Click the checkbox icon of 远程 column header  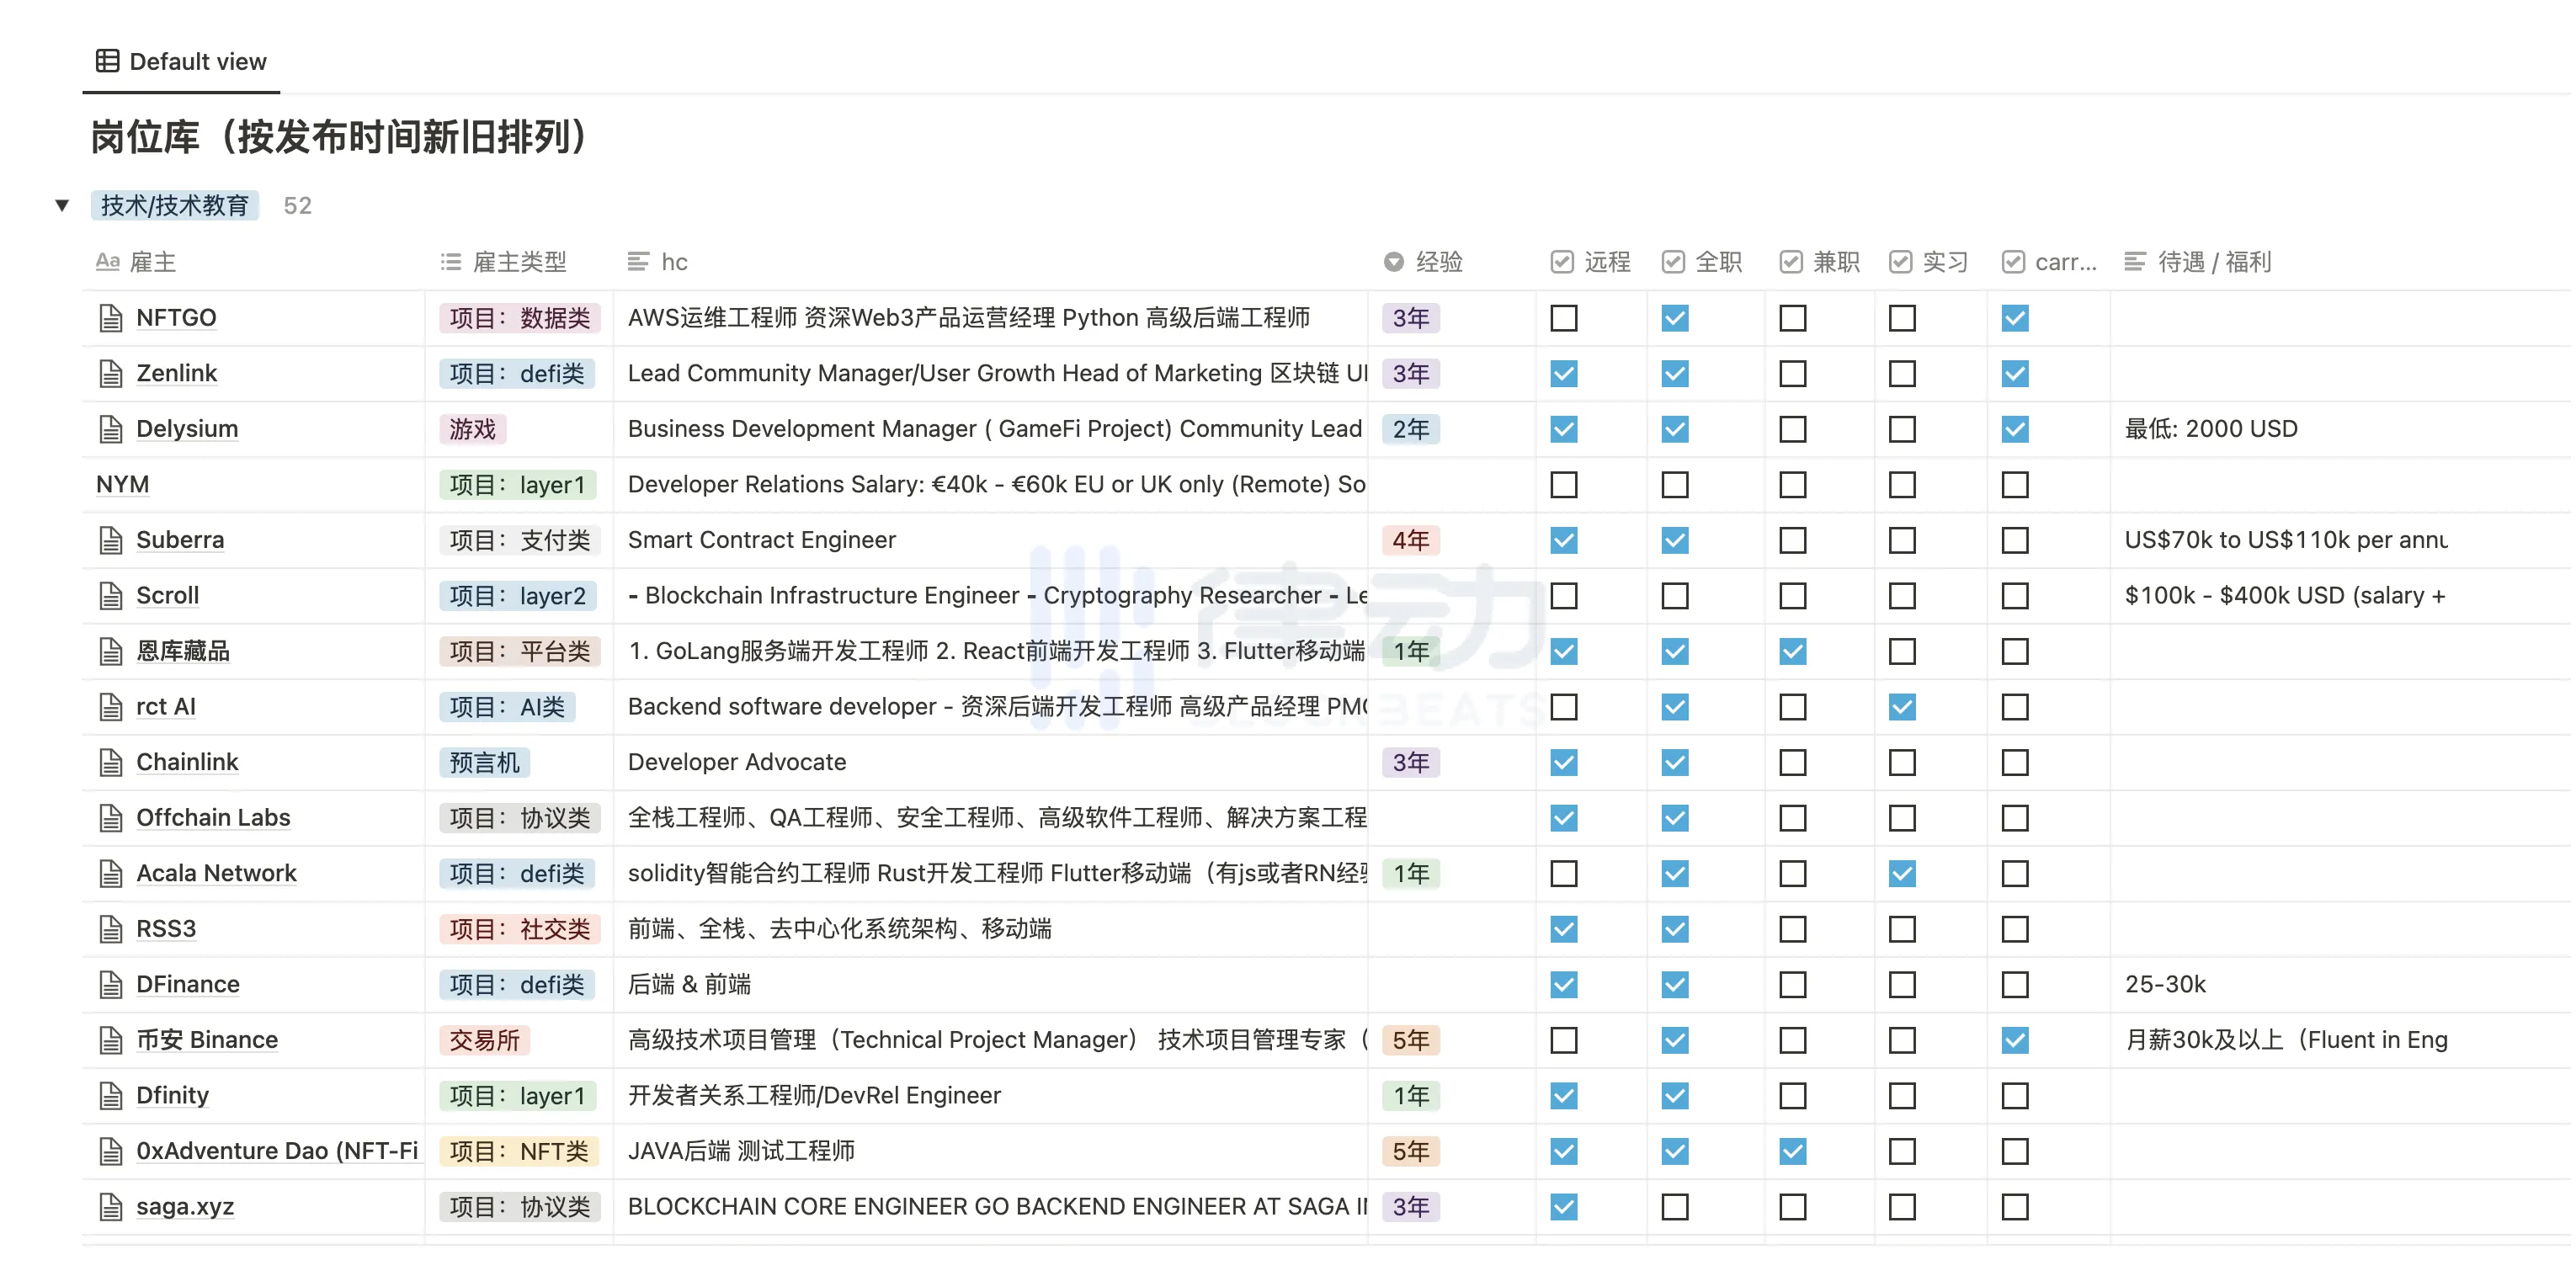(x=1562, y=262)
